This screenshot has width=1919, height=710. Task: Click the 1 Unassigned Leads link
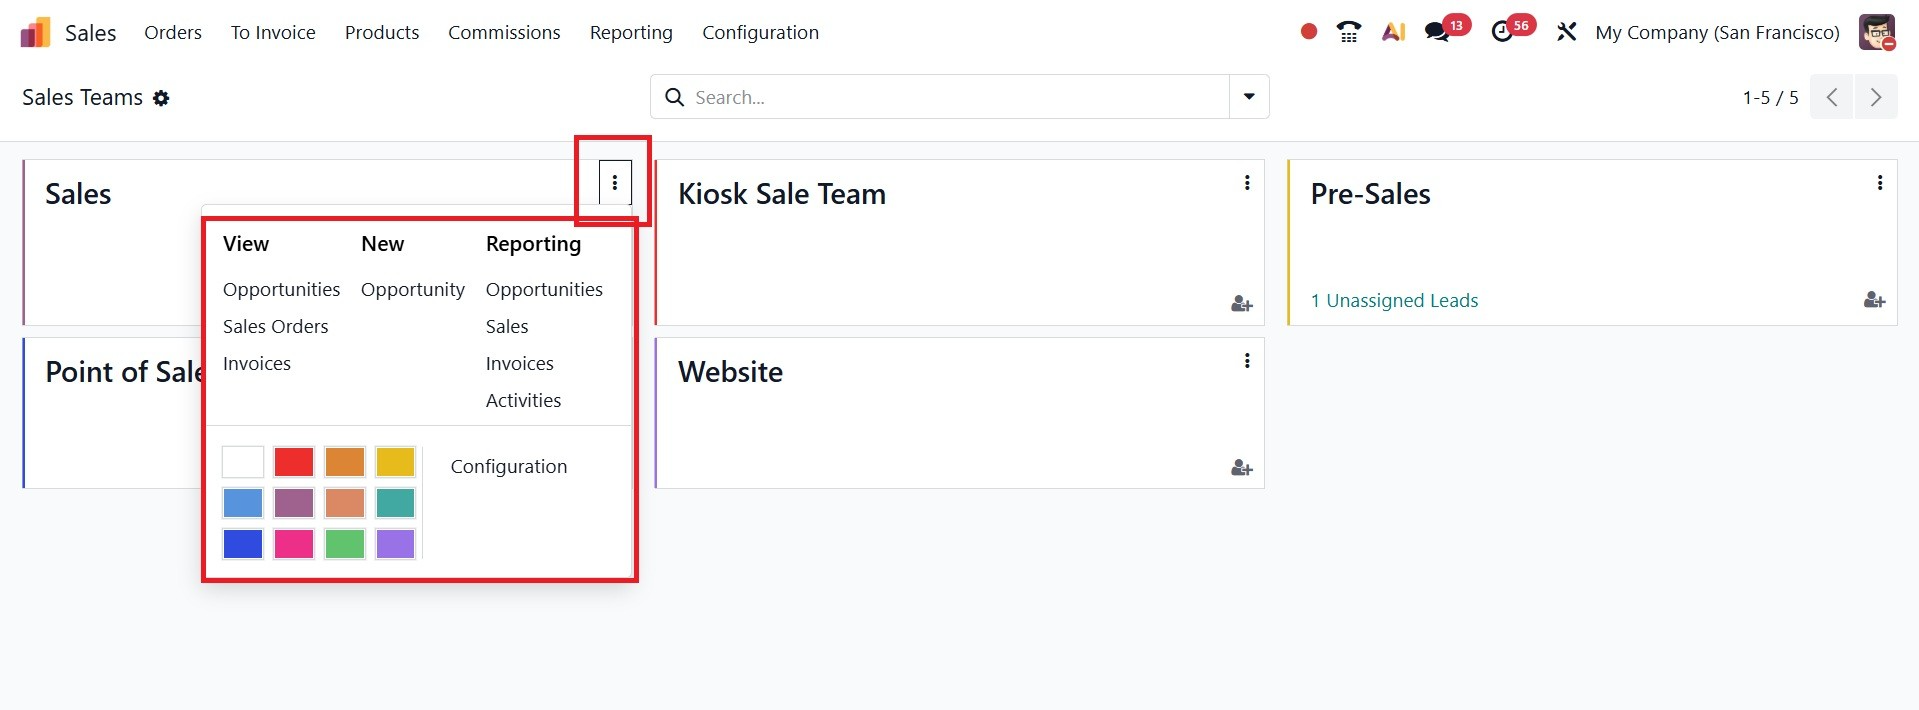[x=1394, y=301]
